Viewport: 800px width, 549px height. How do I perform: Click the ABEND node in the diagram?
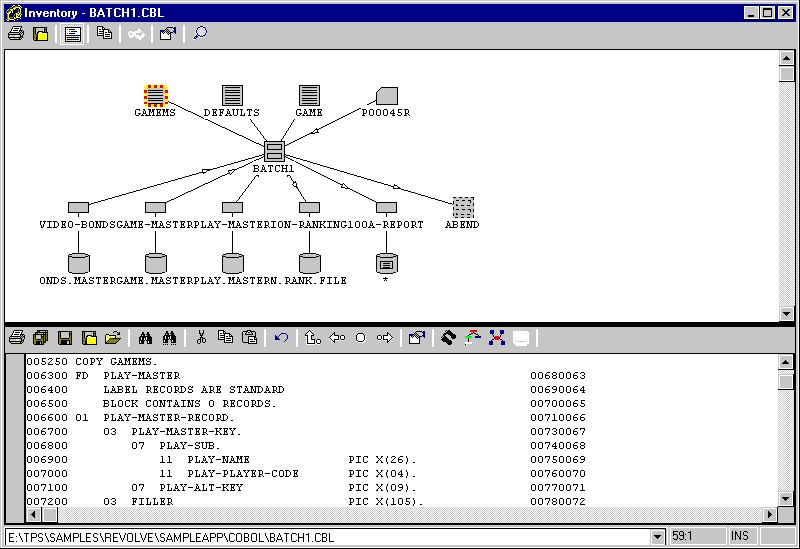[462, 207]
